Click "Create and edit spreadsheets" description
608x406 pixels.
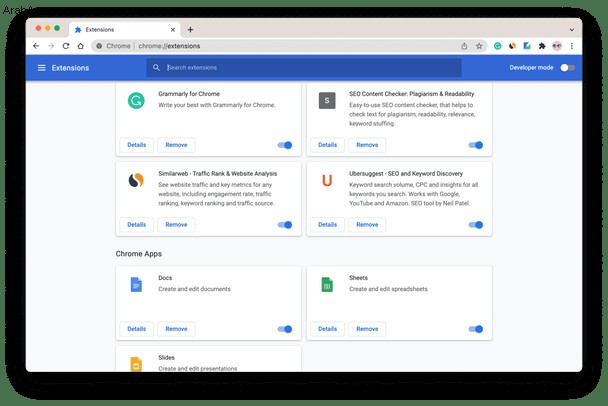click(388, 289)
